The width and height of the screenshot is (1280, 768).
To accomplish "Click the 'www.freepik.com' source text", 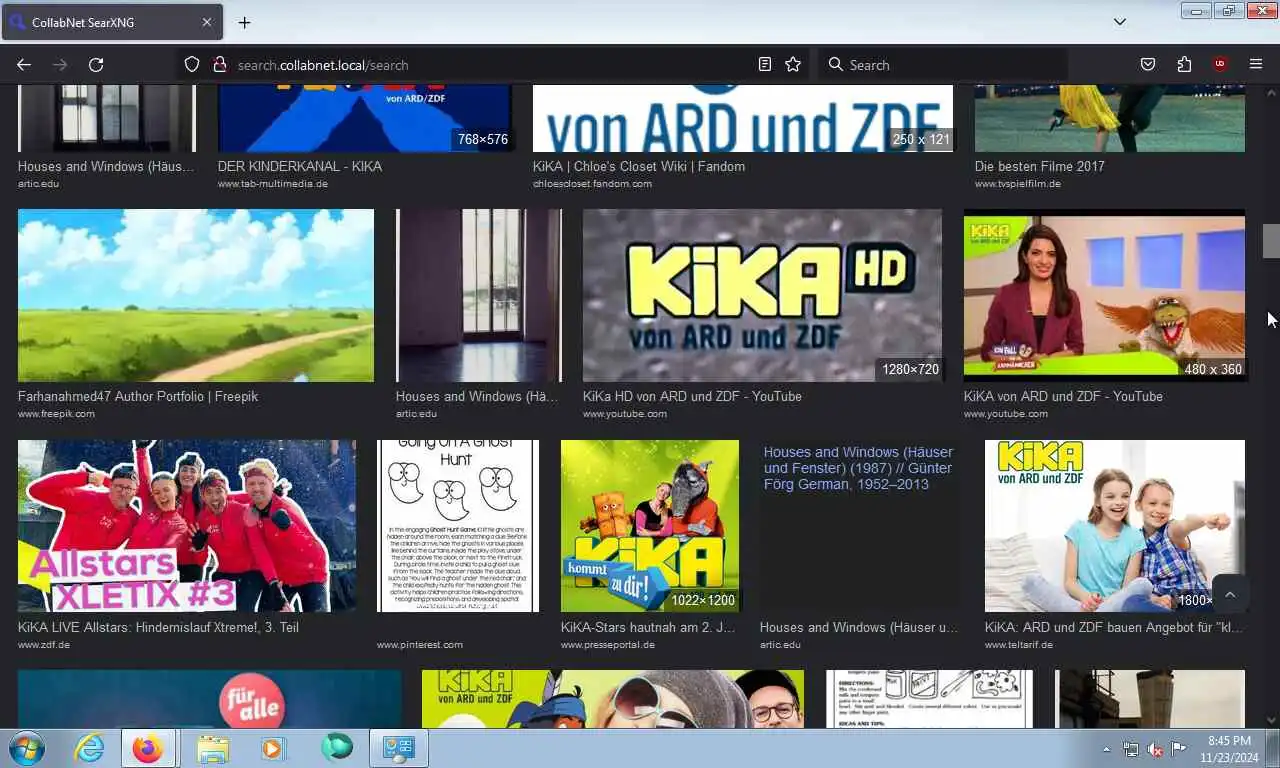I will [x=56, y=414].
